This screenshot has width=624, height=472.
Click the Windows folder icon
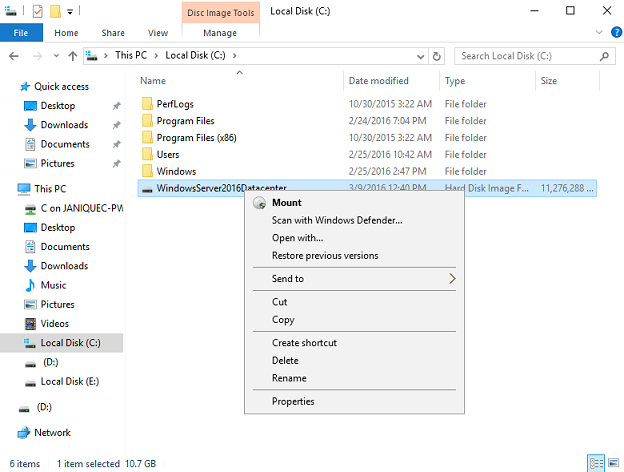pos(147,171)
